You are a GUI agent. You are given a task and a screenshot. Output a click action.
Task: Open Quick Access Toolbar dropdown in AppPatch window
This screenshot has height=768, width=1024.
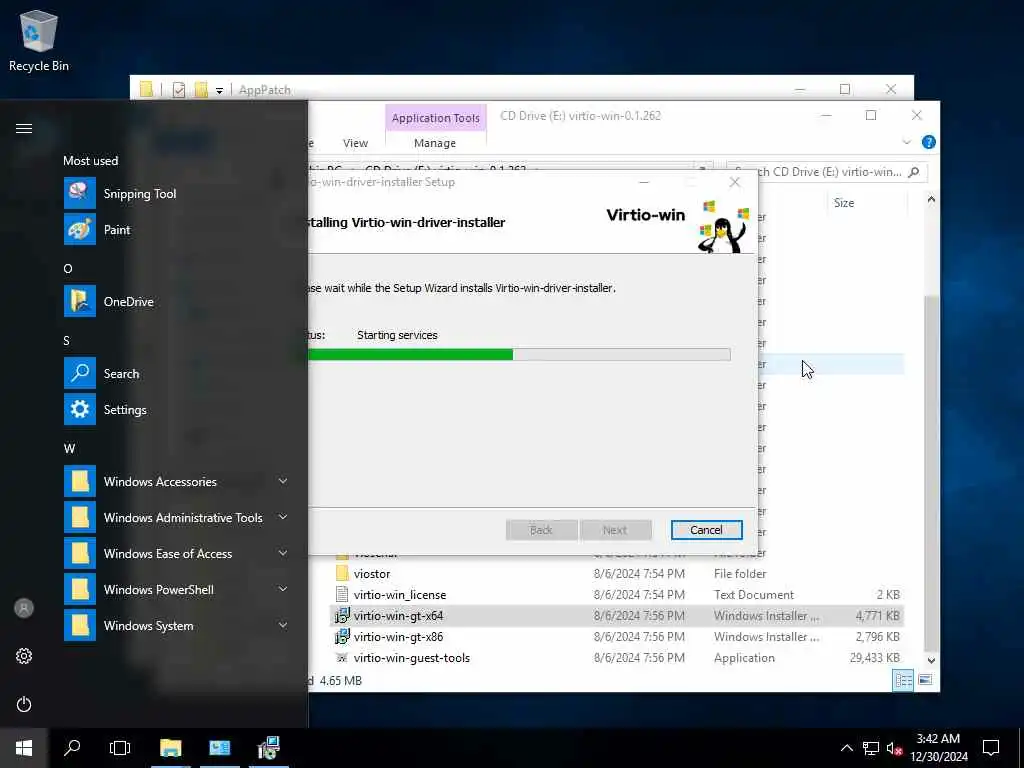(x=219, y=90)
